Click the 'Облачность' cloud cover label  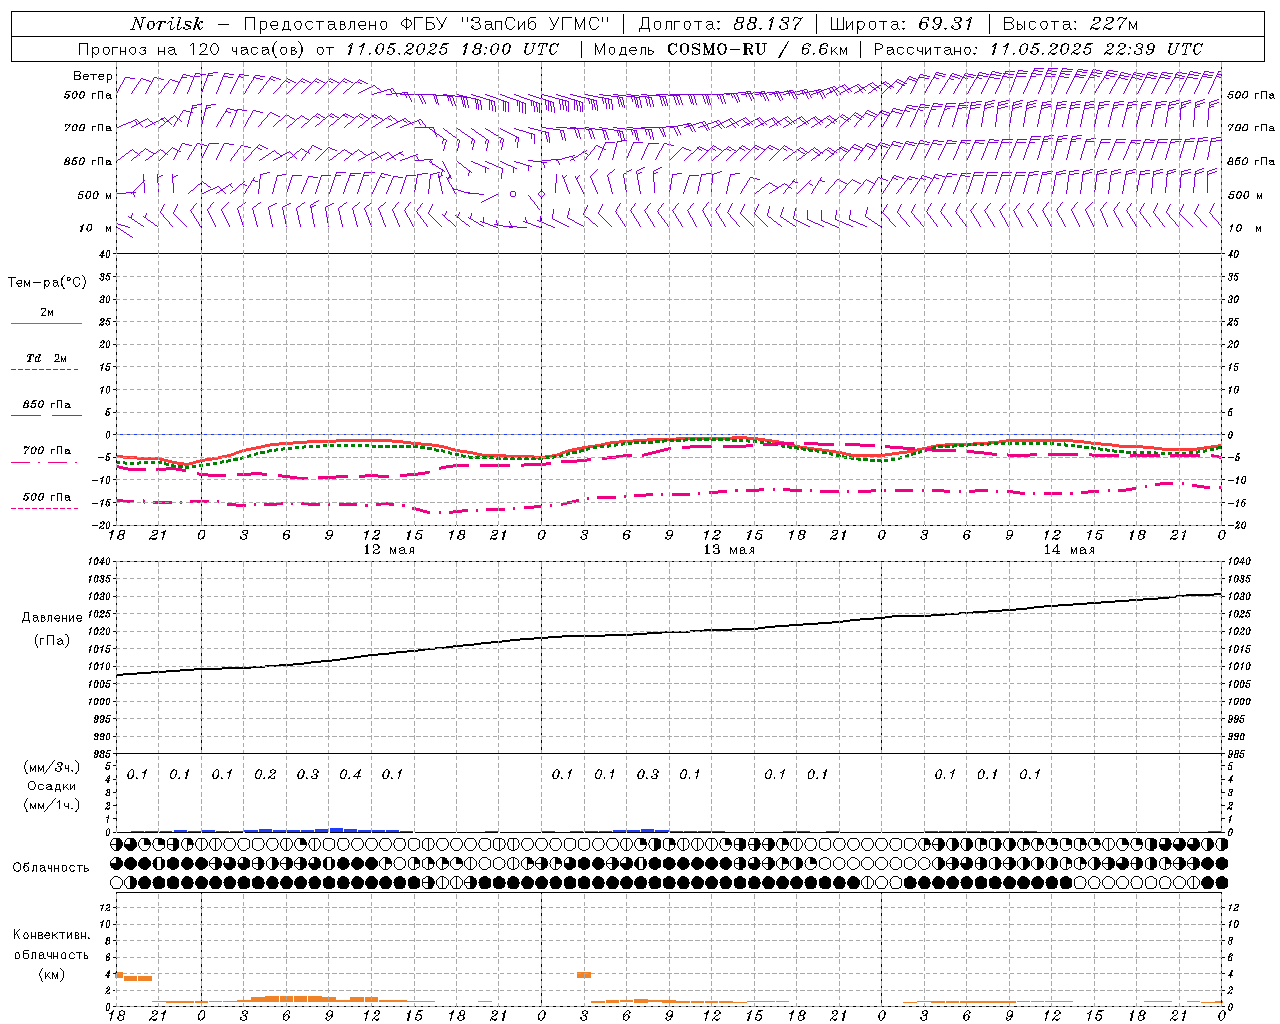pyautogui.click(x=51, y=867)
